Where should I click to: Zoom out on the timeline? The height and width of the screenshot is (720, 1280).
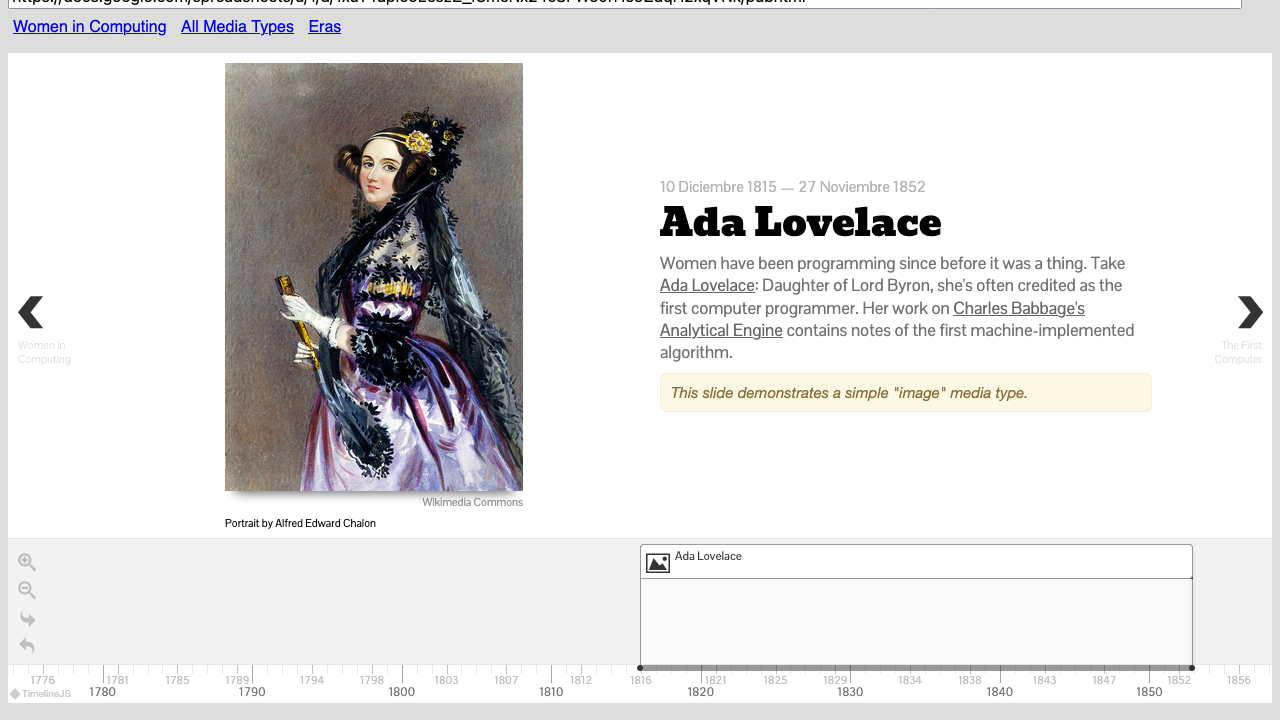point(27,590)
